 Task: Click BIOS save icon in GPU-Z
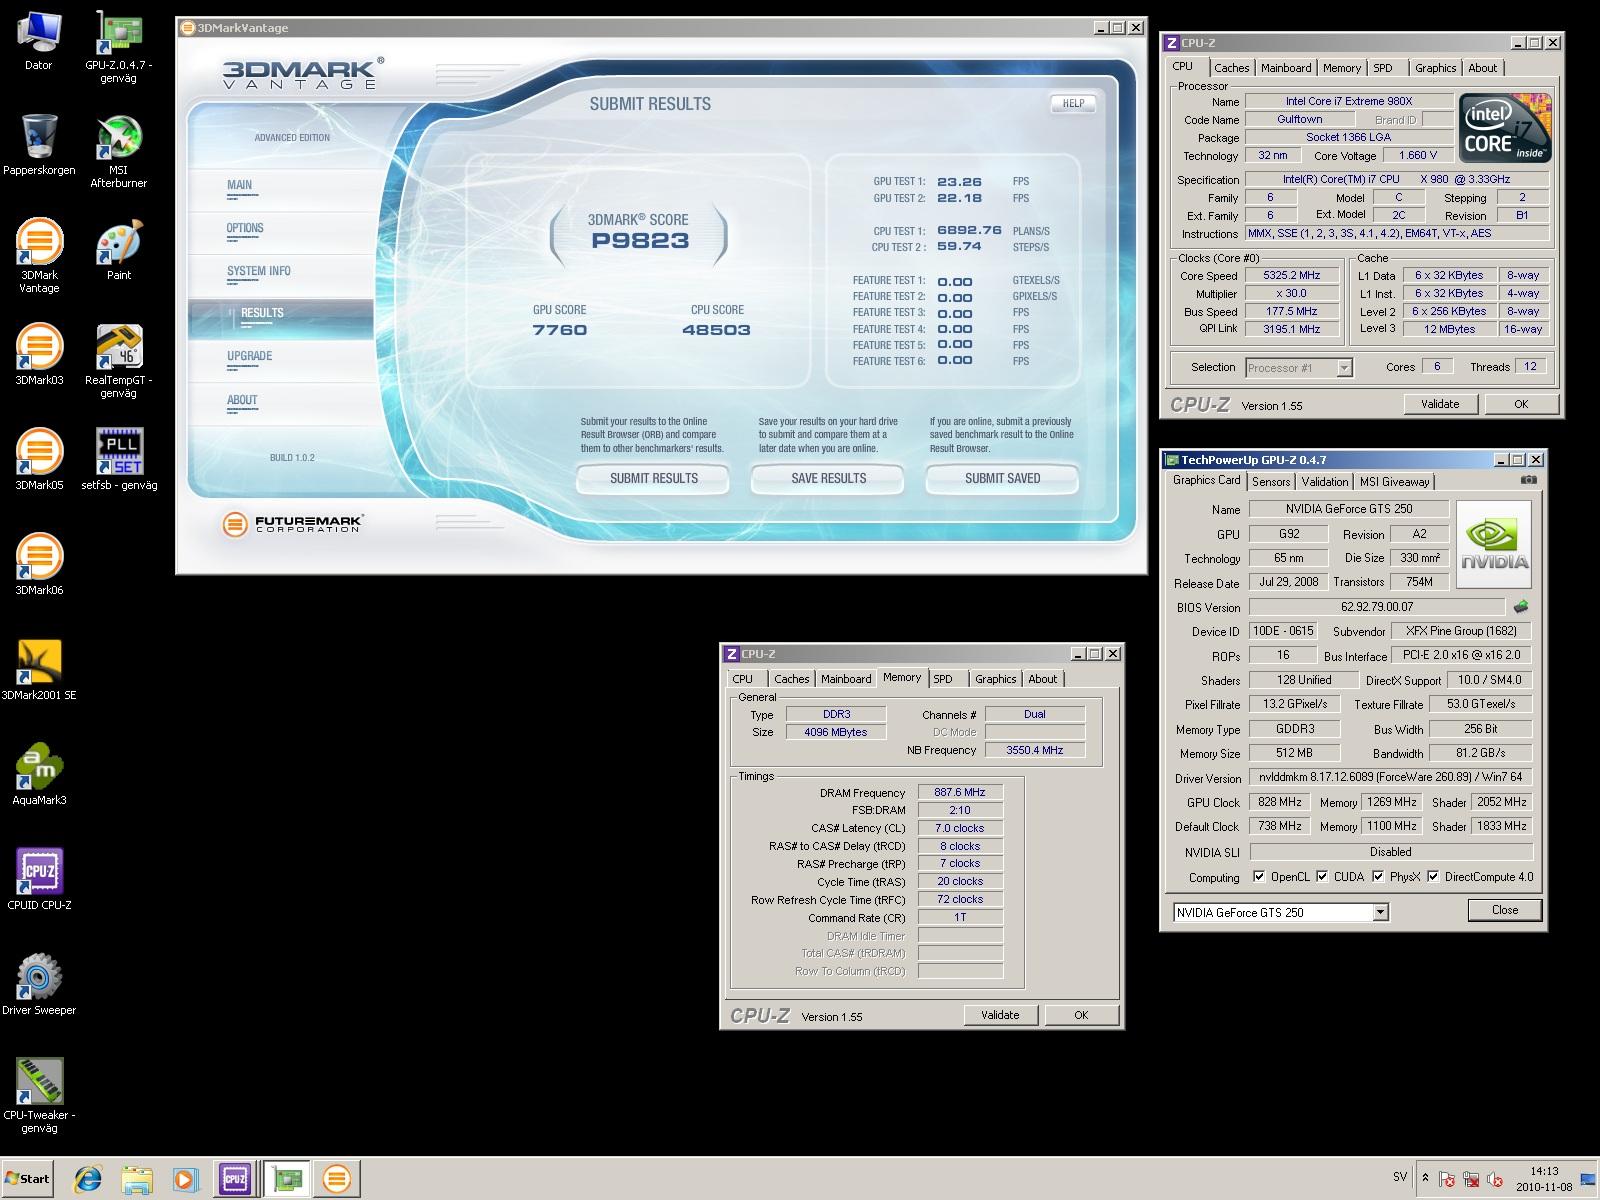[x=1521, y=606]
